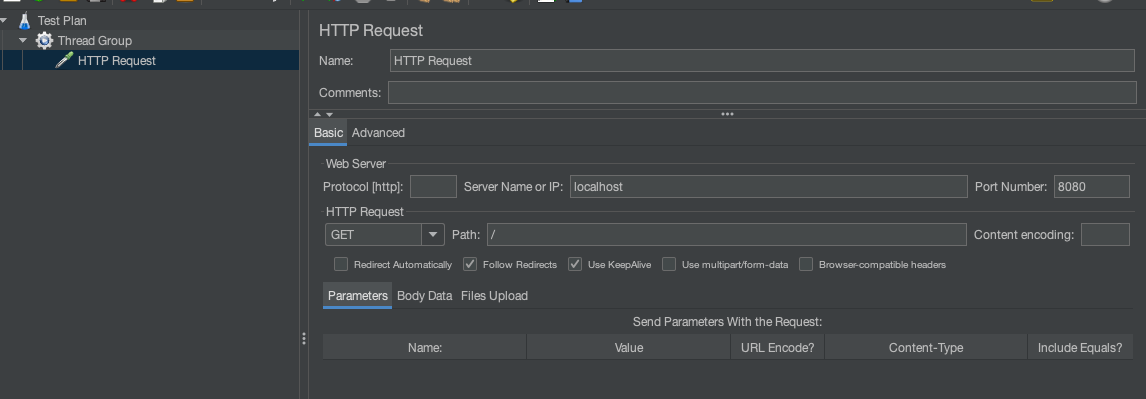Screen dimensions: 1146x399
Task: Click the URL Encode? column header
Action: pos(778,348)
